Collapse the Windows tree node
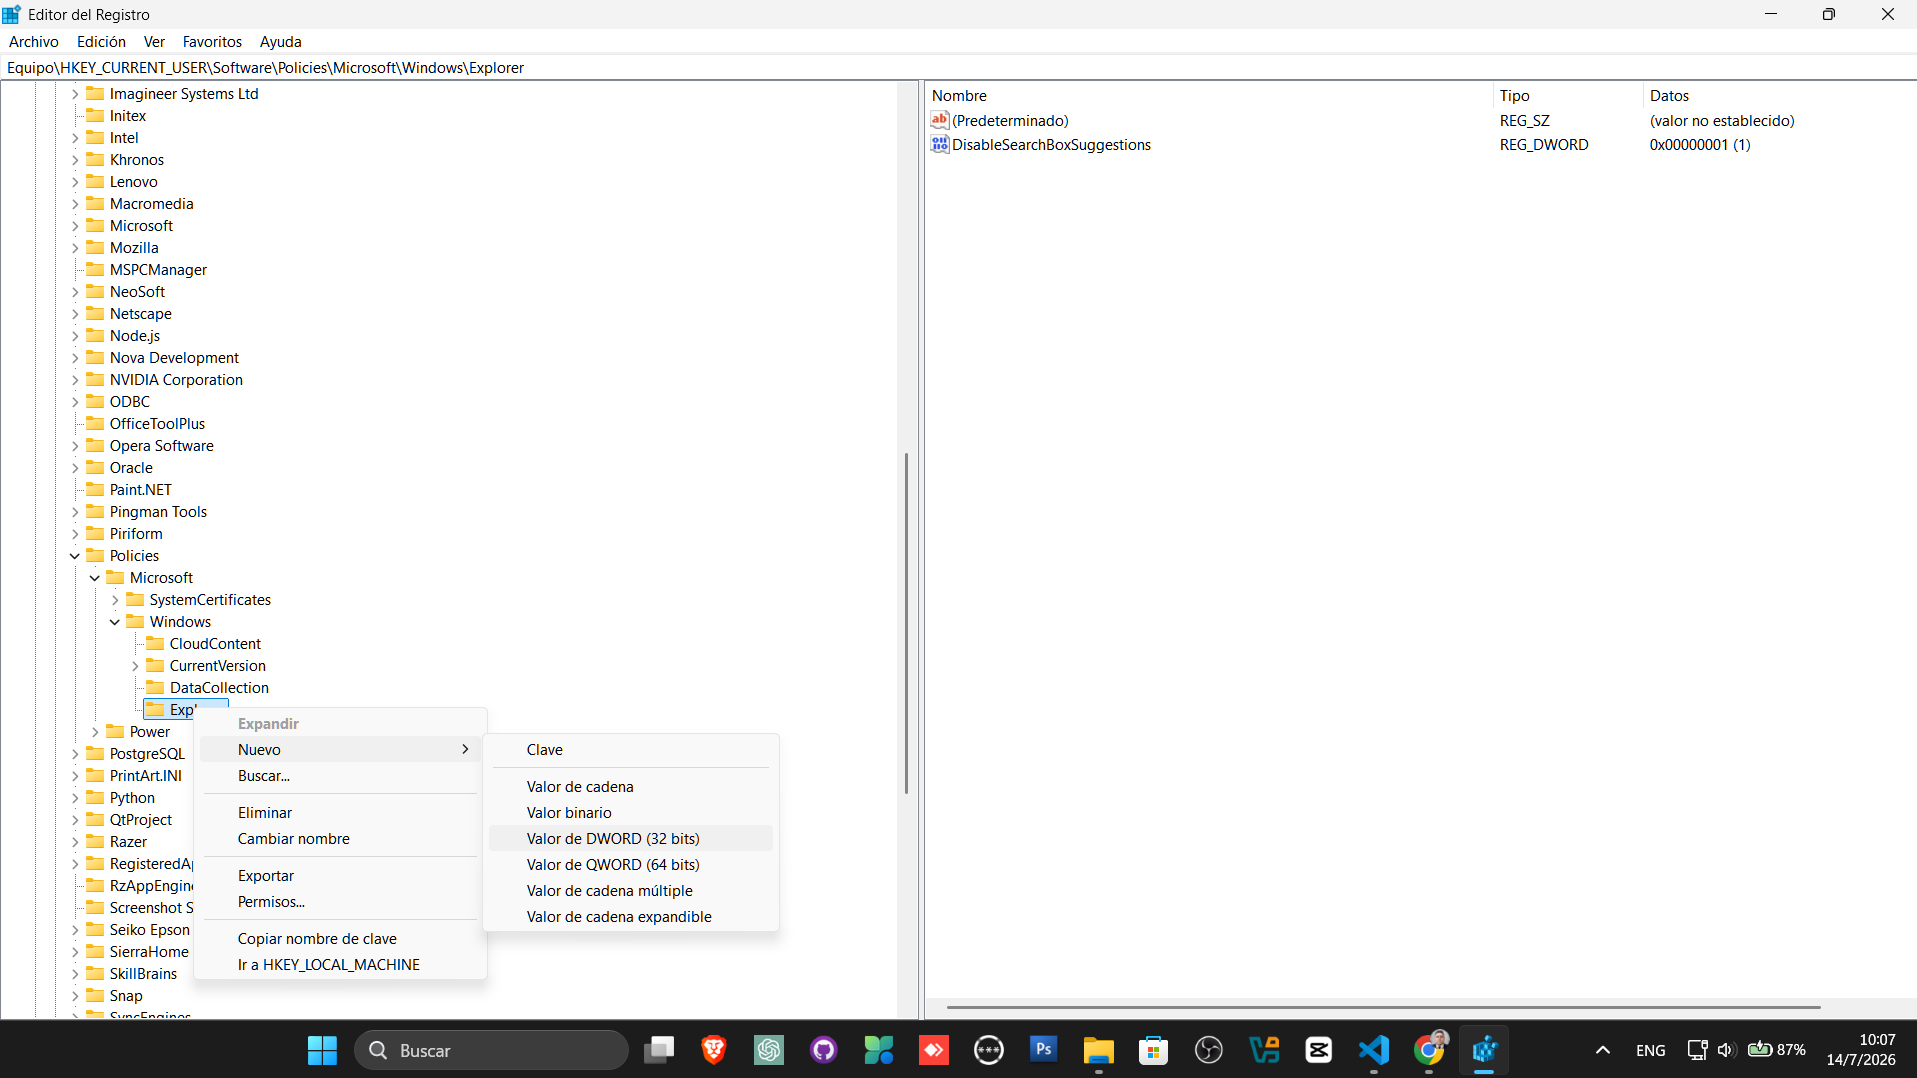The width and height of the screenshot is (1917, 1078). [x=115, y=622]
